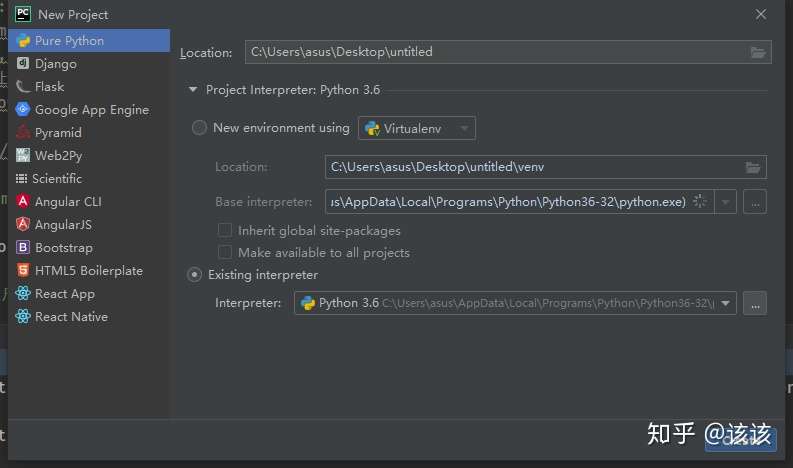Select Scientific project type

[x=57, y=179]
